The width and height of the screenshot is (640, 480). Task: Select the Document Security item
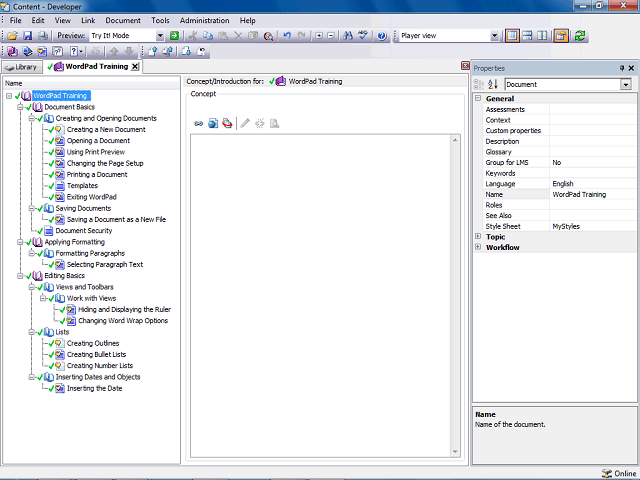pyautogui.click(x=84, y=231)
